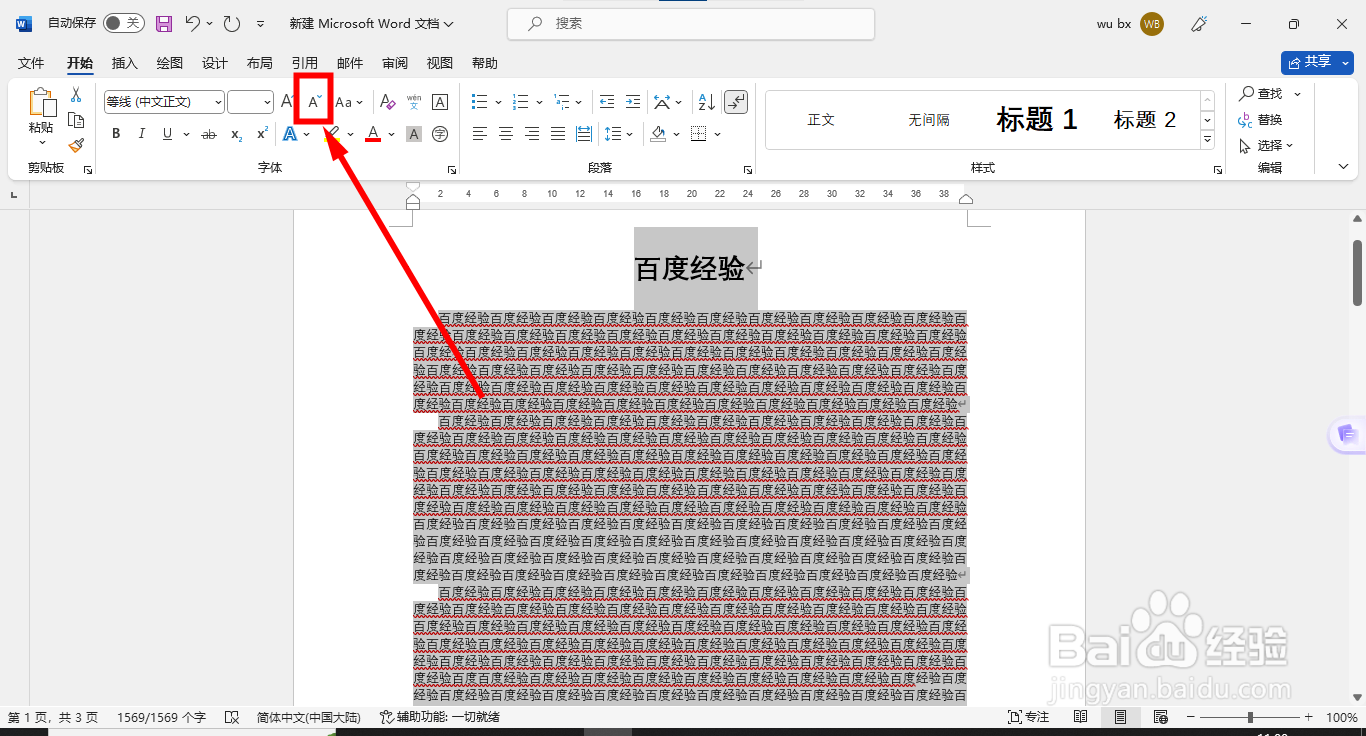Open the font color dropdown arrow

(x=391, y=134)
